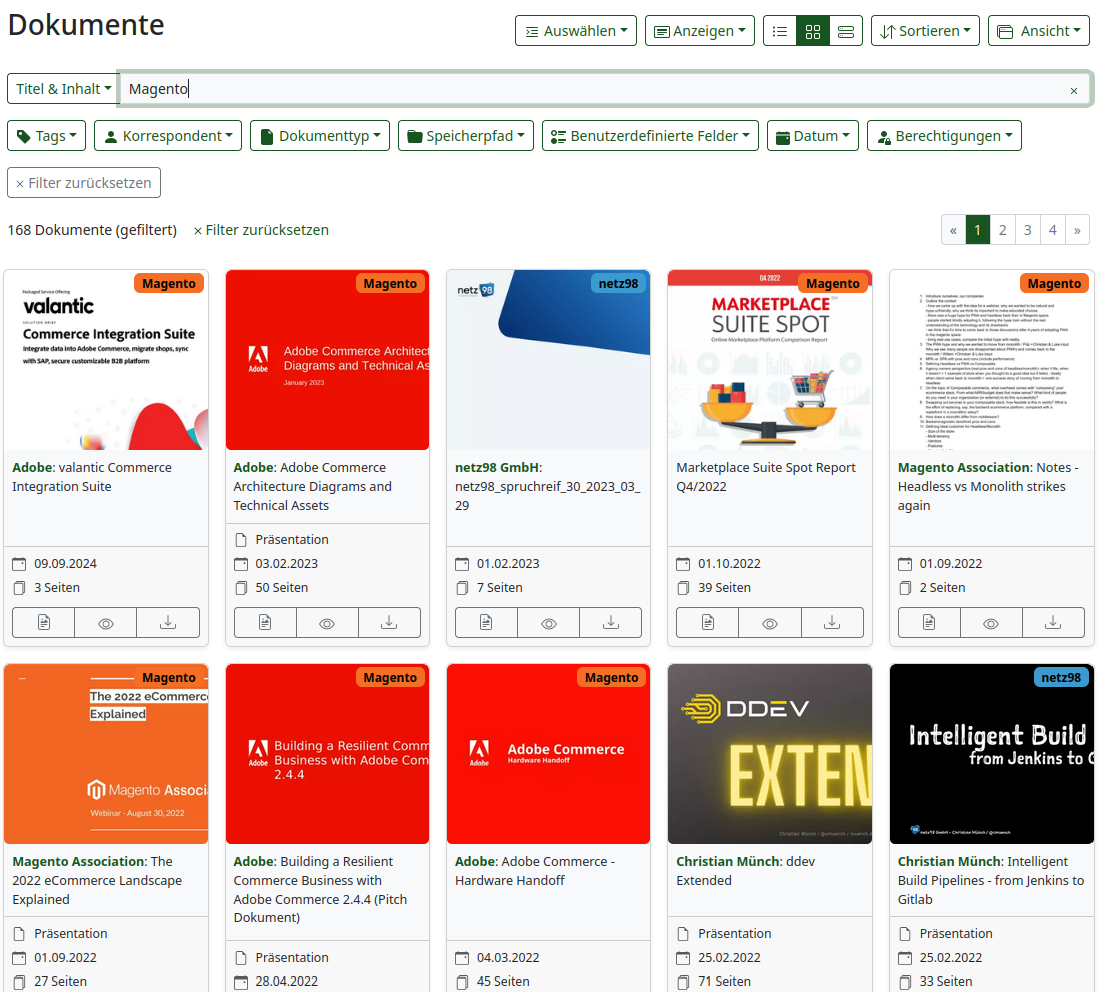Filter by netz98 GmbH correspondent link
The image size is (1103, 992).
(498, 467)
